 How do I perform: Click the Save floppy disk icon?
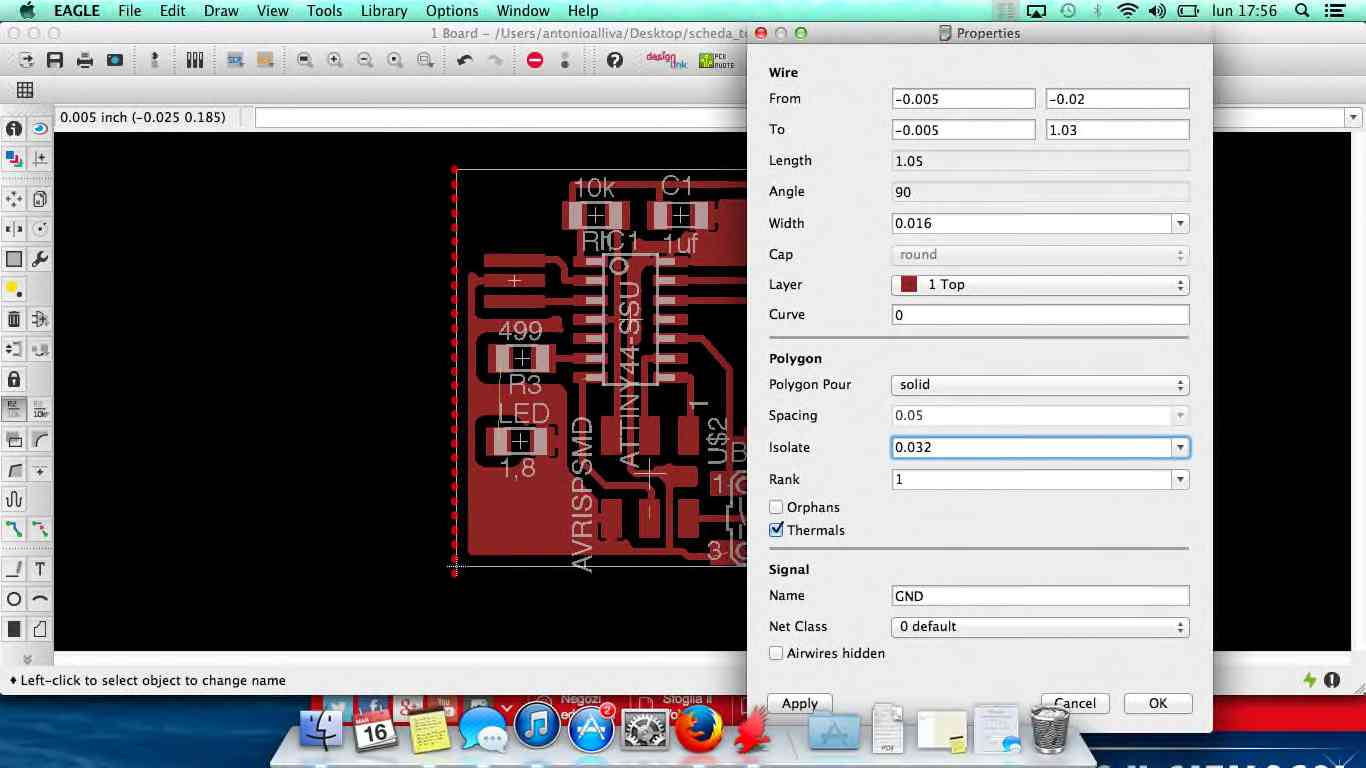pyautogui.click(x=55, y=60)
